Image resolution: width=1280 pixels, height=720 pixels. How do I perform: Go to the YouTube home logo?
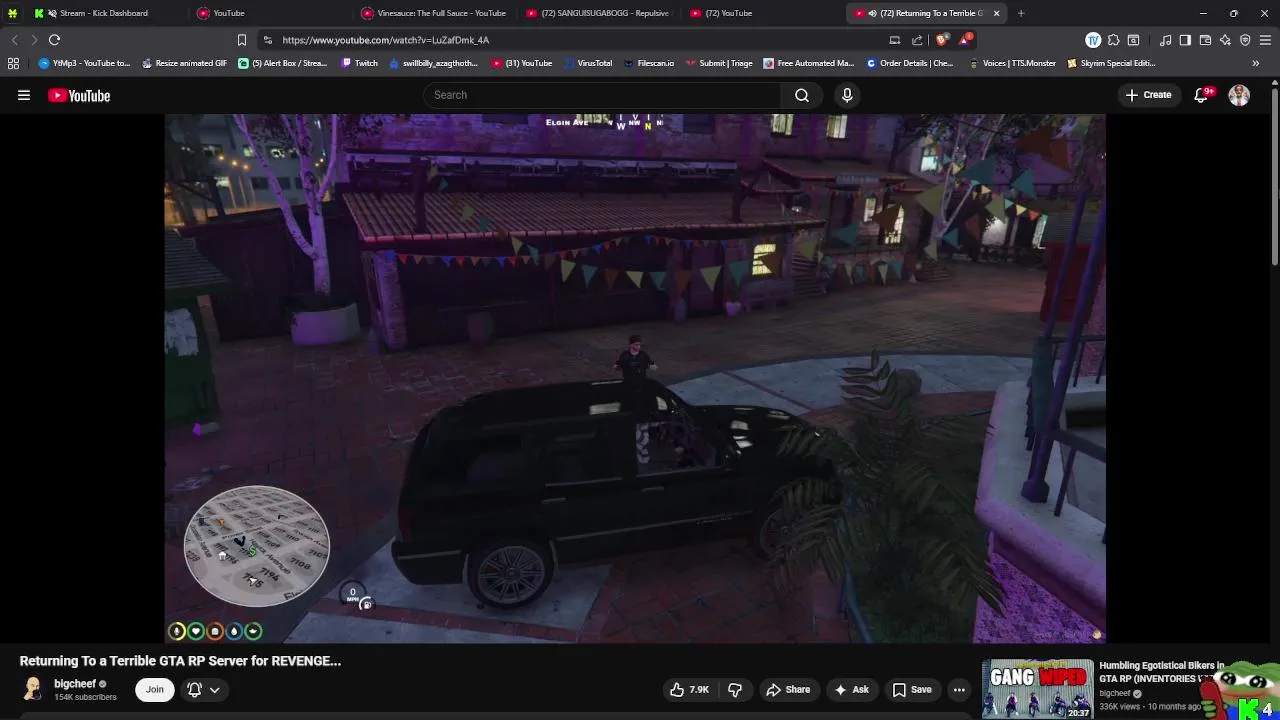(79, 95)
